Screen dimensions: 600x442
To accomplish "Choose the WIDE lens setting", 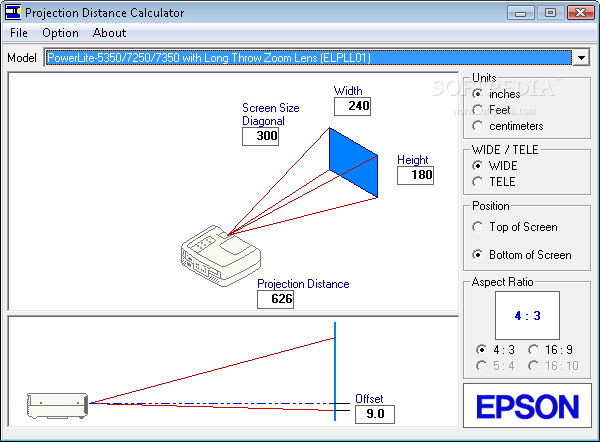I will point(494,166).
